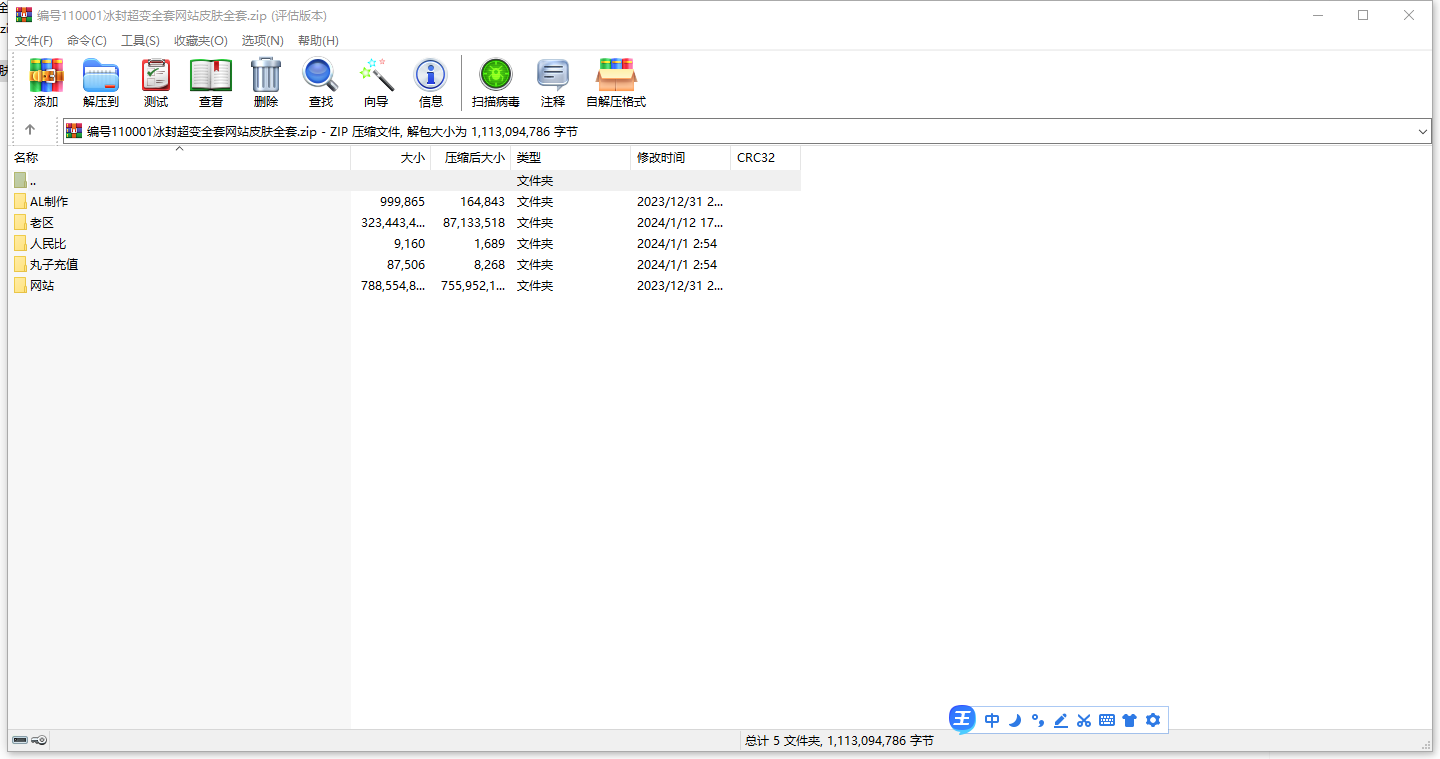This screenshot has width=1440, height=759.
Task: Click the 删除 (Delete) trash icon
Action: click(266, 76)
